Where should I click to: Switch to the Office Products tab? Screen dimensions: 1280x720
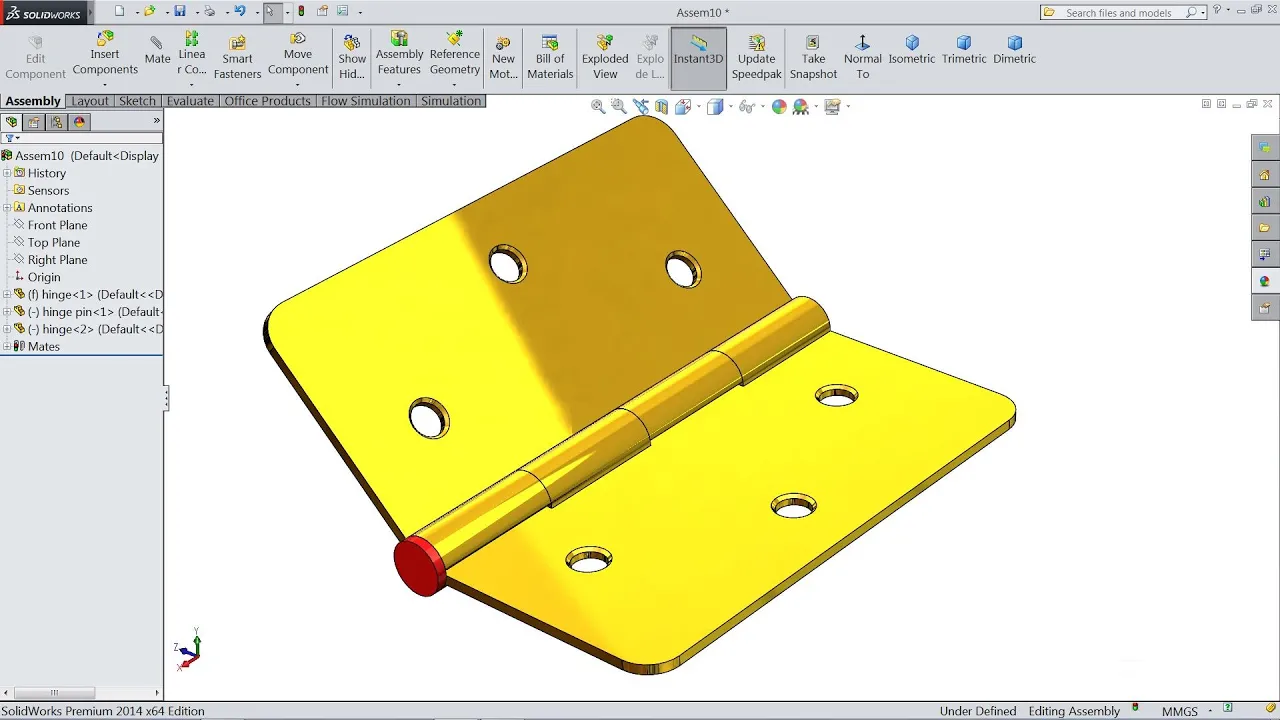[x=267, y=101]
